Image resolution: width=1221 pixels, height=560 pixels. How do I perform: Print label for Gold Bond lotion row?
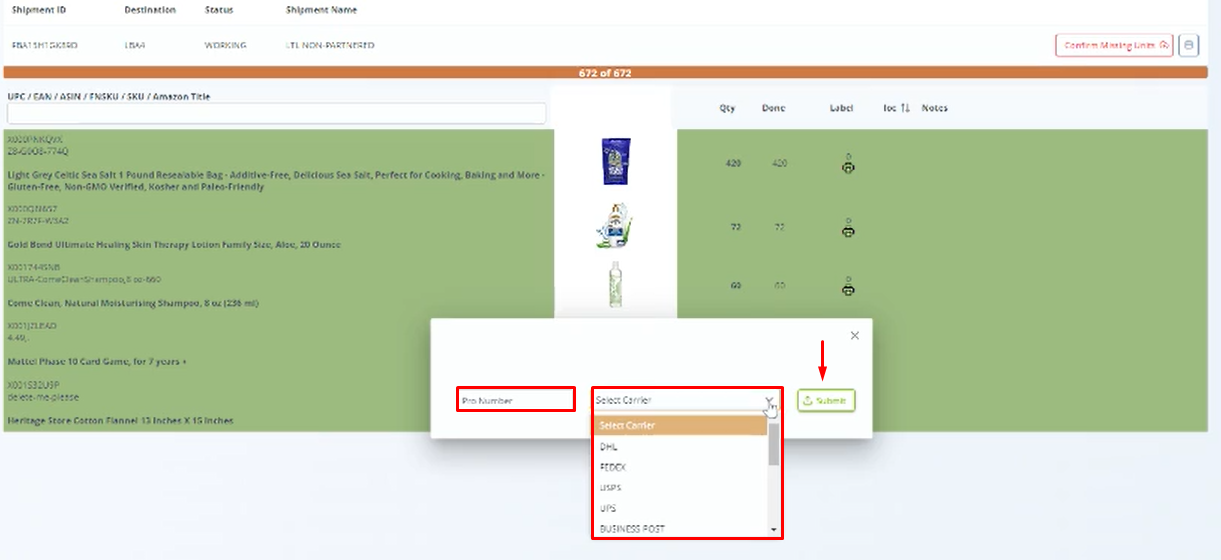coord(848,231)
